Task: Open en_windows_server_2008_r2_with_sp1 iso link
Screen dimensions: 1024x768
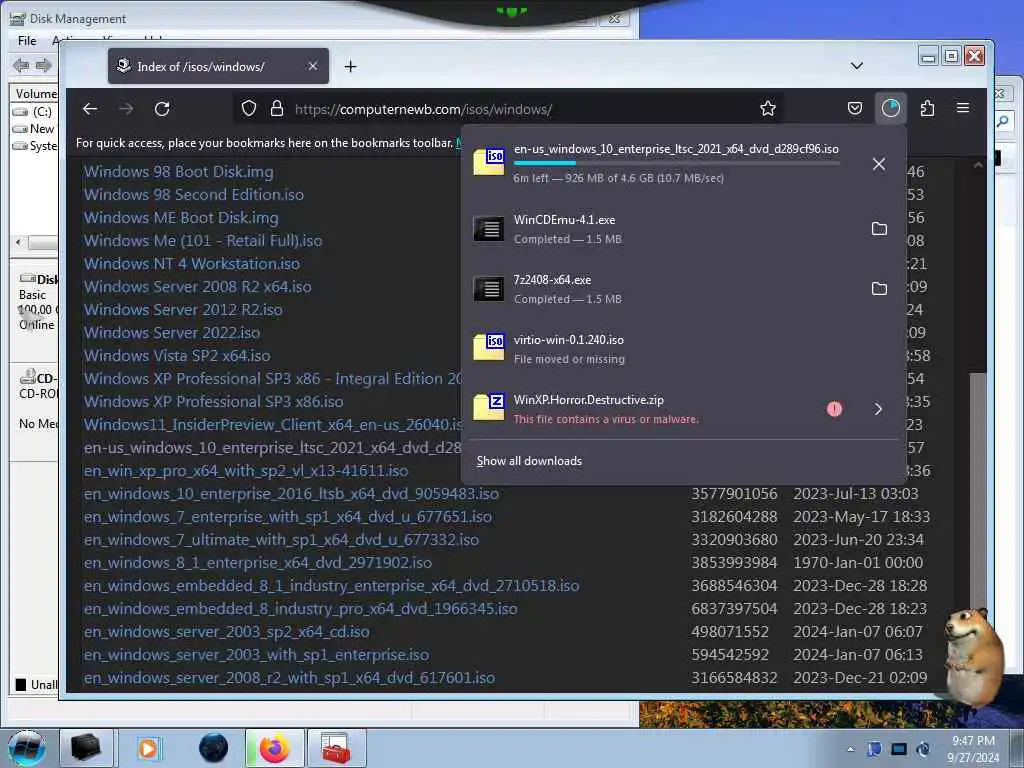Action: click(x=289, y=678)
